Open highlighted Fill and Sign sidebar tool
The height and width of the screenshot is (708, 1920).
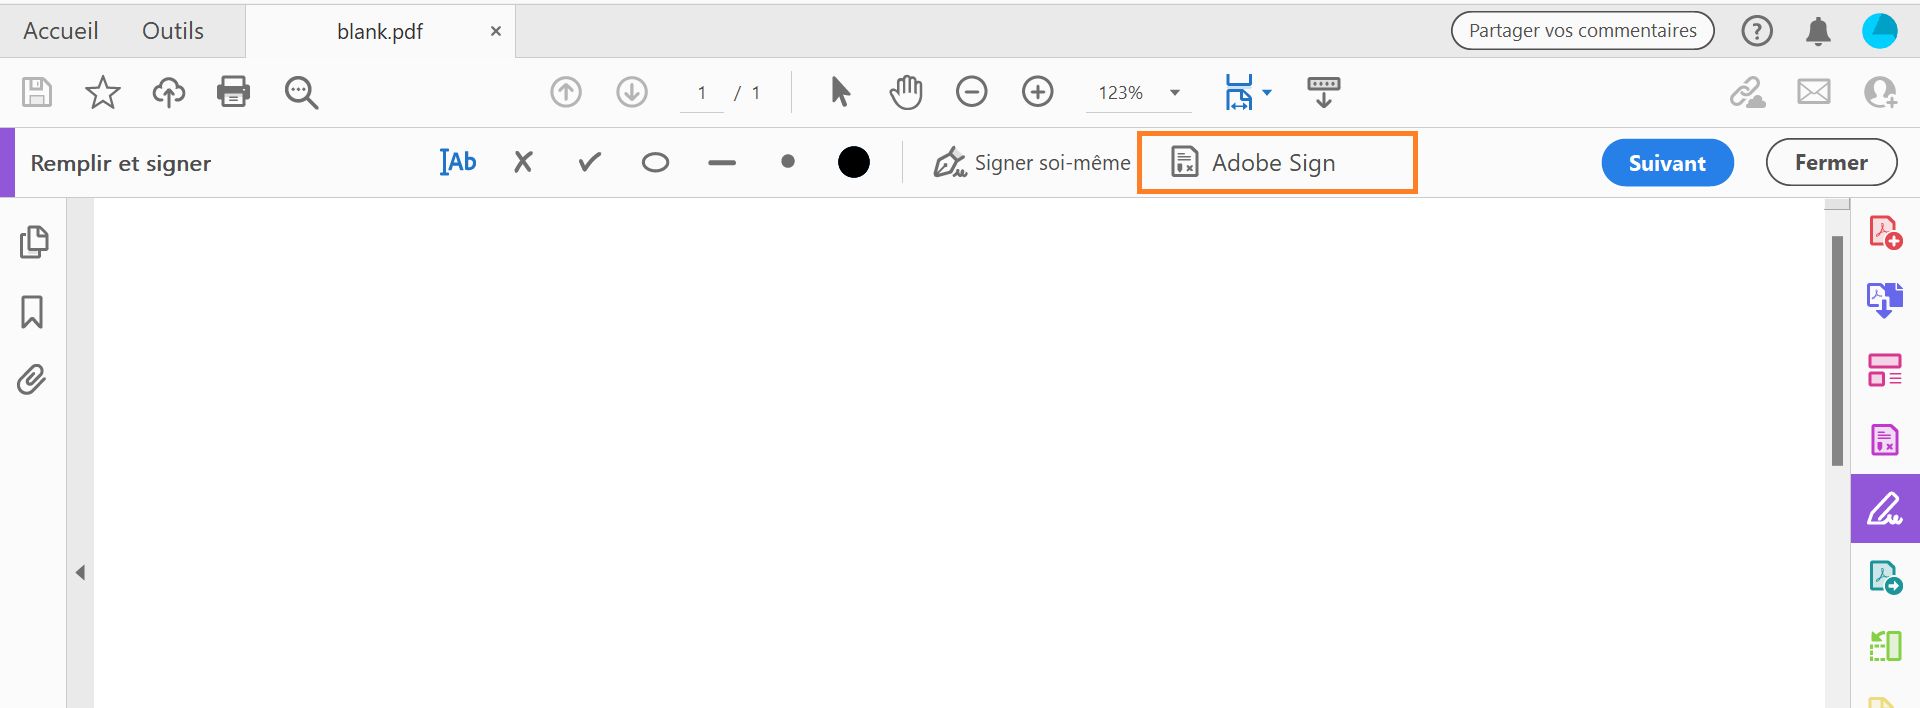tap(1885, 508)
